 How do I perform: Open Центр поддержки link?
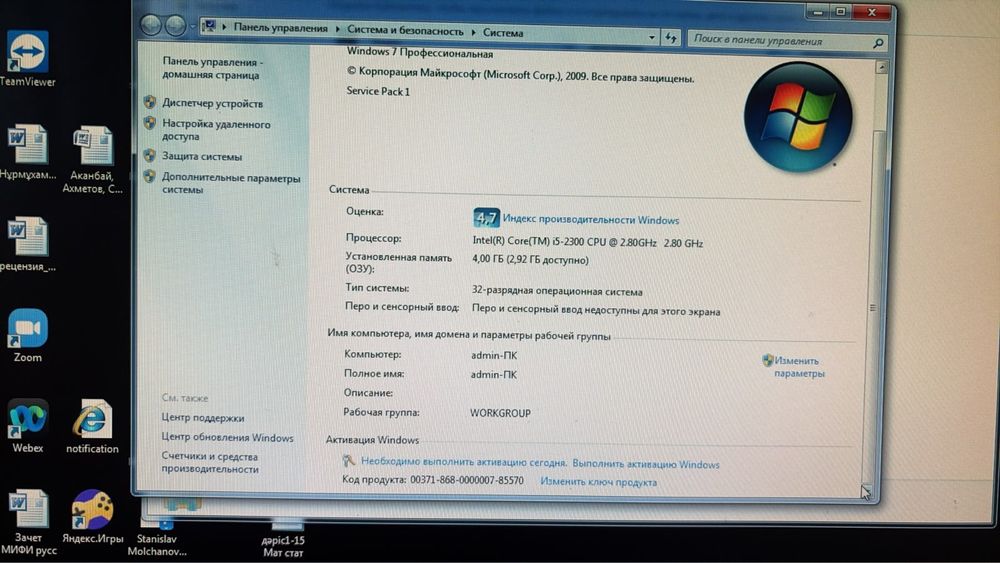click(x=203, y=418)
